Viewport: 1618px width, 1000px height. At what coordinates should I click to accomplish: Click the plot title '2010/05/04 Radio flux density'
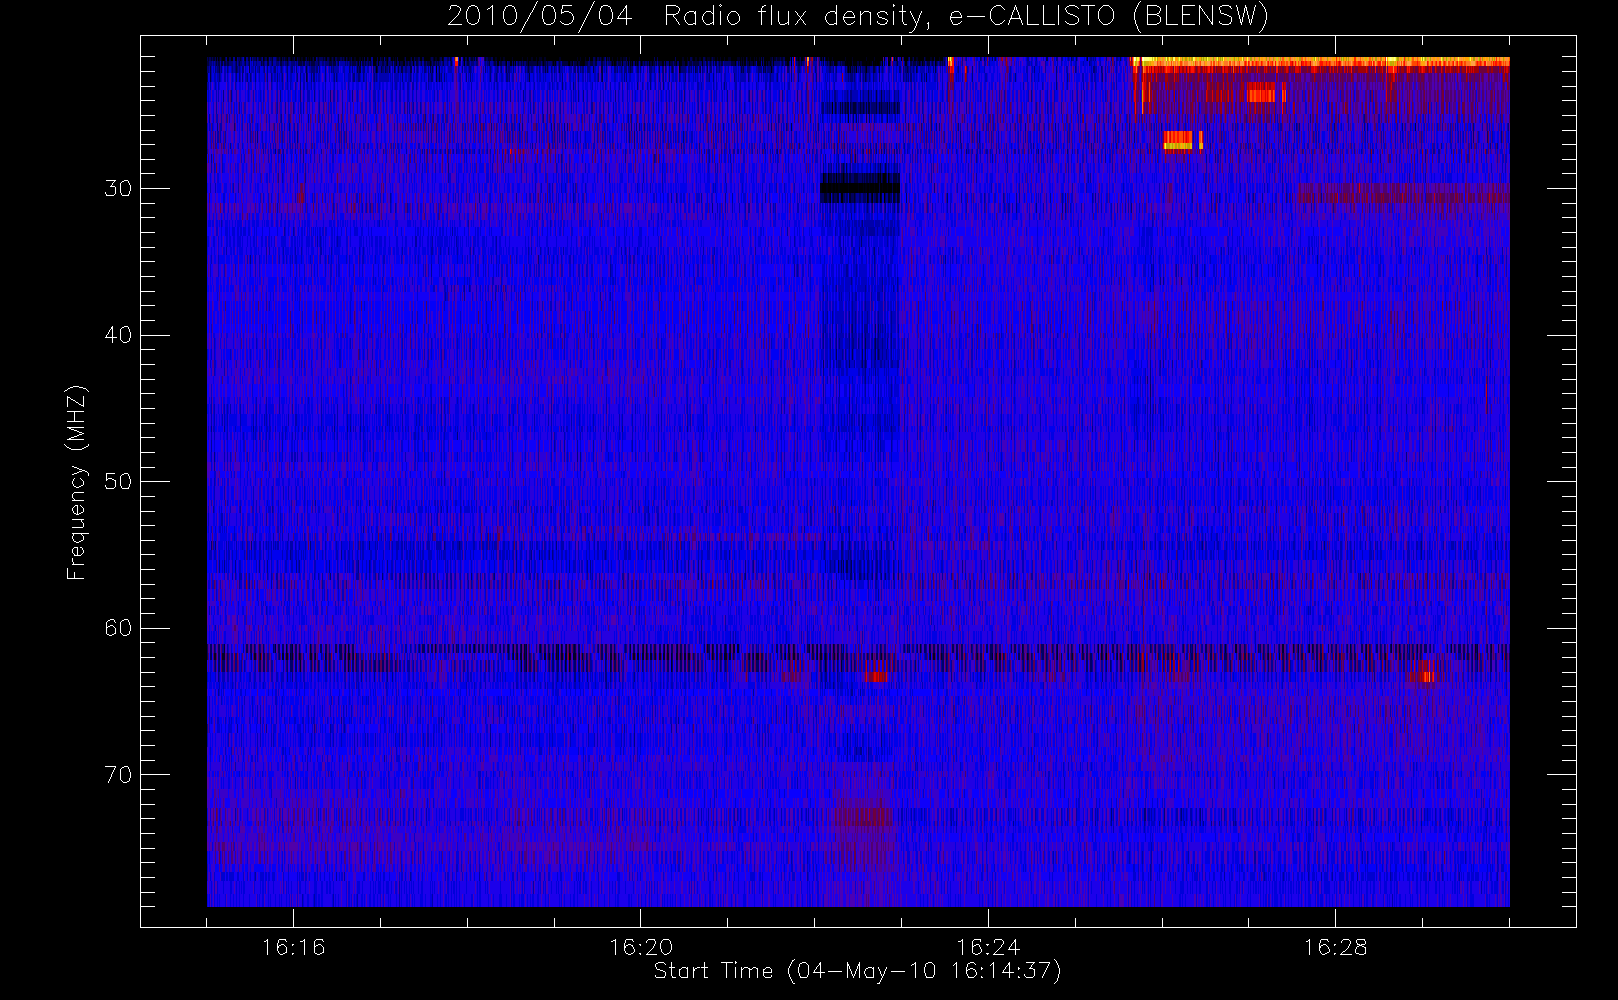[x=858, y=17]
